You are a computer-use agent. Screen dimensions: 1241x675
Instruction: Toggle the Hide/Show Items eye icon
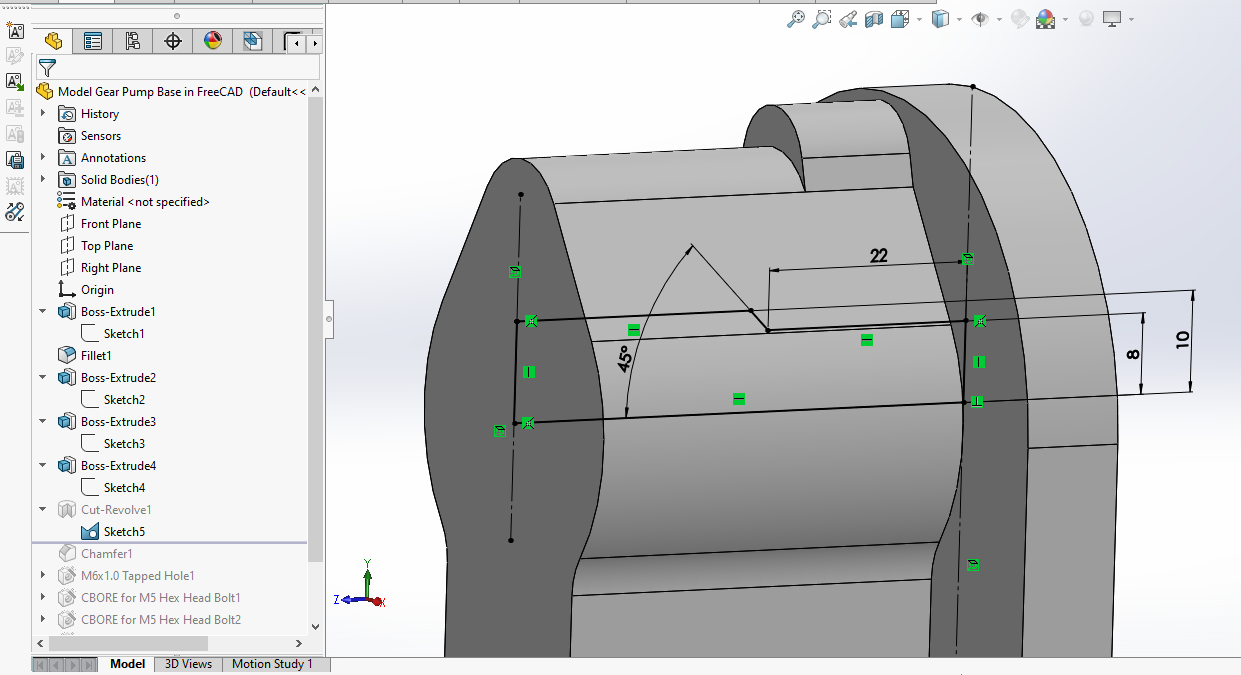coord(980,19)
